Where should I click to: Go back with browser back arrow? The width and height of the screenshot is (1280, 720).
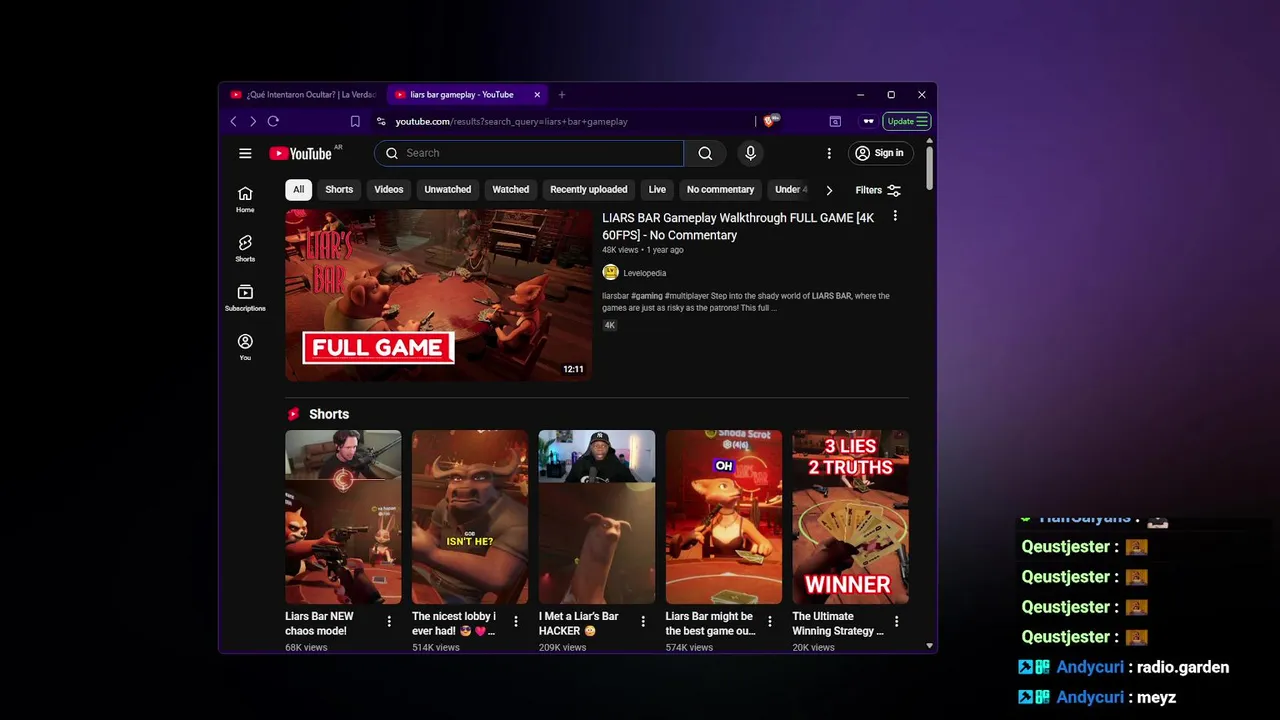point(233,121)
